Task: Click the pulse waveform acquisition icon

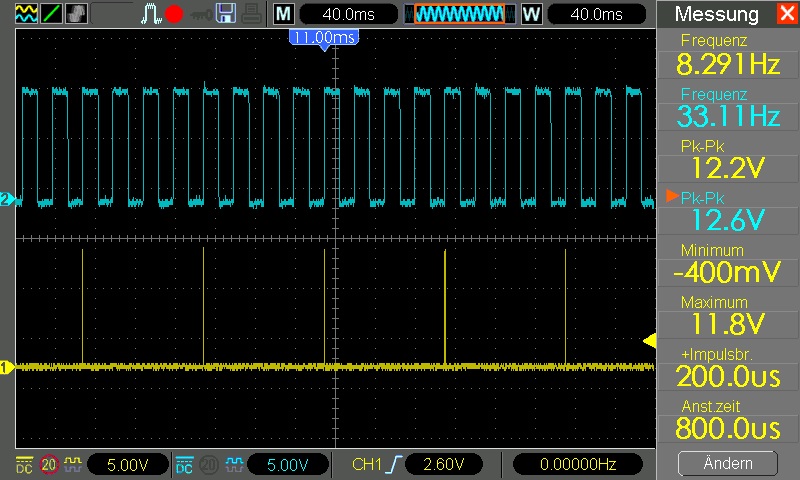Action: pyautogui.click(x=151, y=14)
